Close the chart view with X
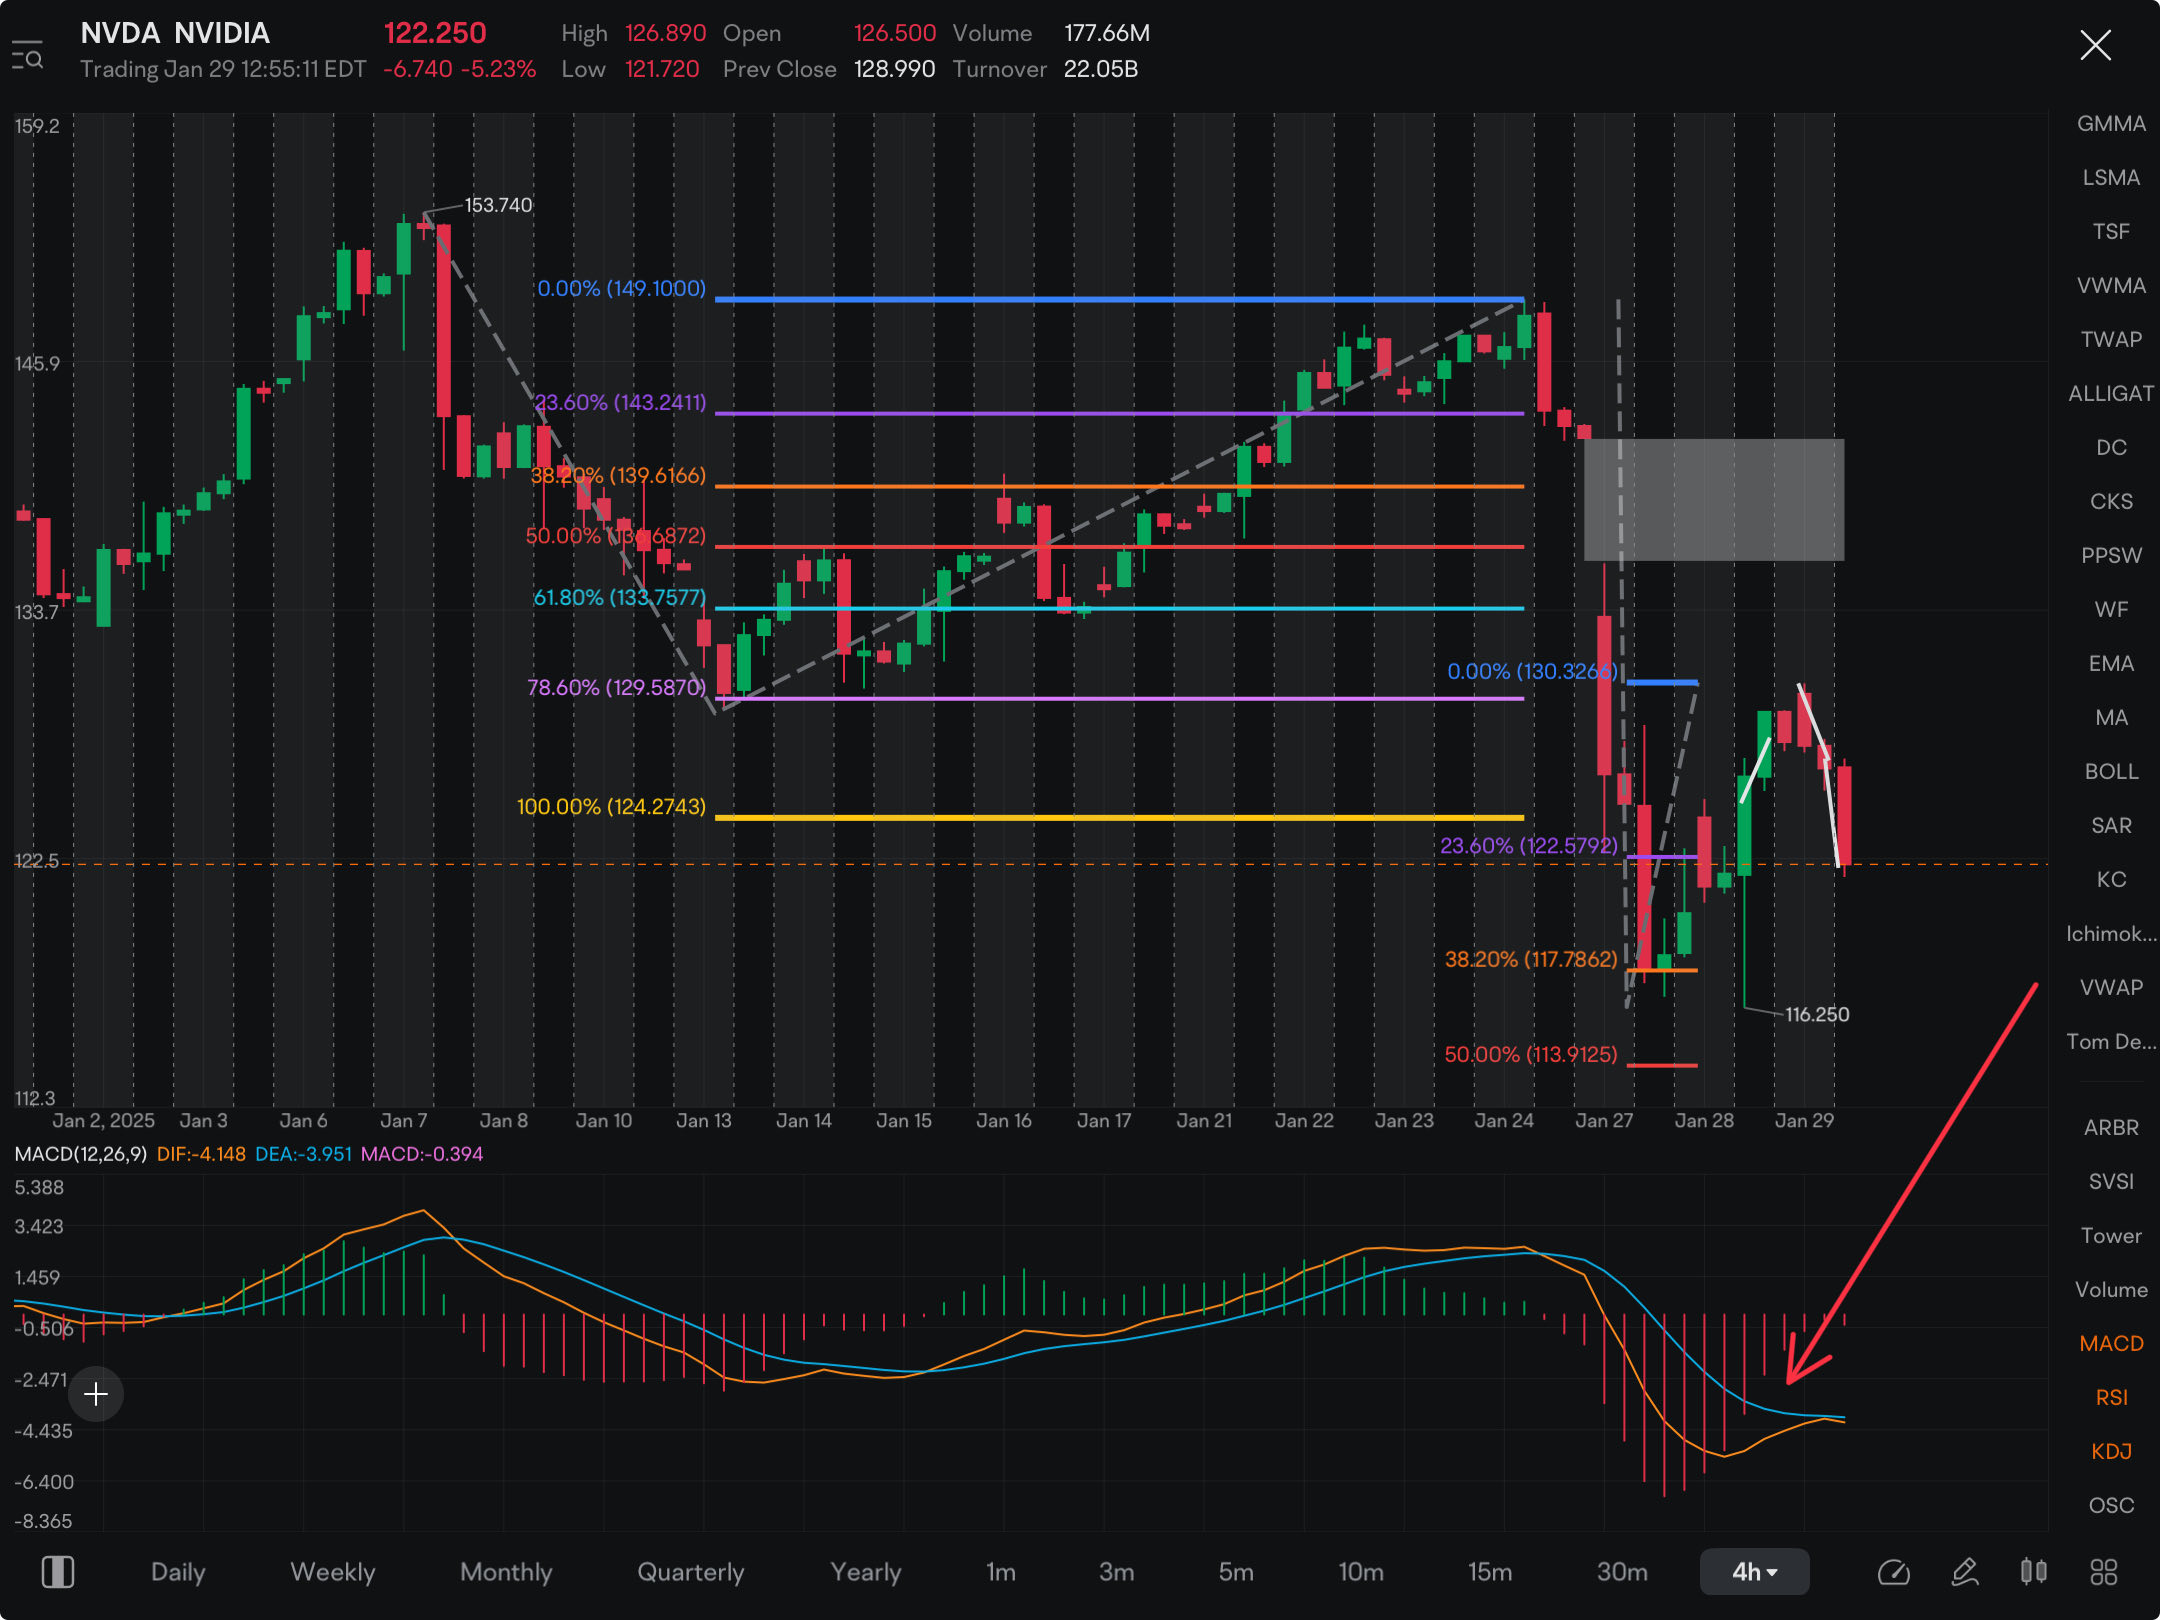Screen dimensions: 2160x1620 coord(2095,45)
